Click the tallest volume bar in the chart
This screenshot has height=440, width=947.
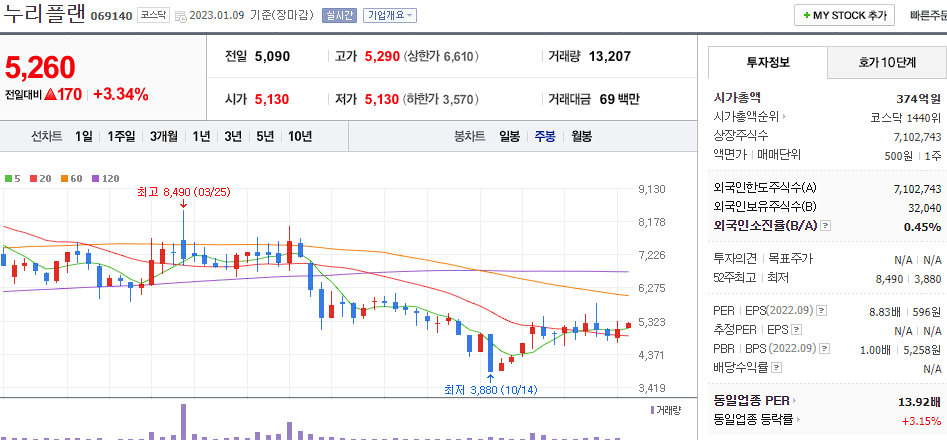[183, 421]
